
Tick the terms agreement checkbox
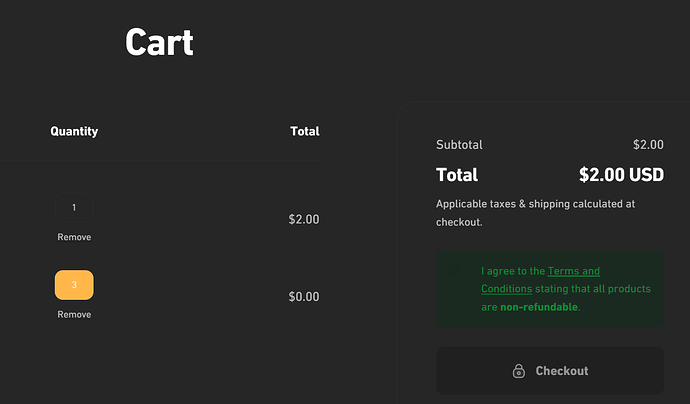[454, 270]
